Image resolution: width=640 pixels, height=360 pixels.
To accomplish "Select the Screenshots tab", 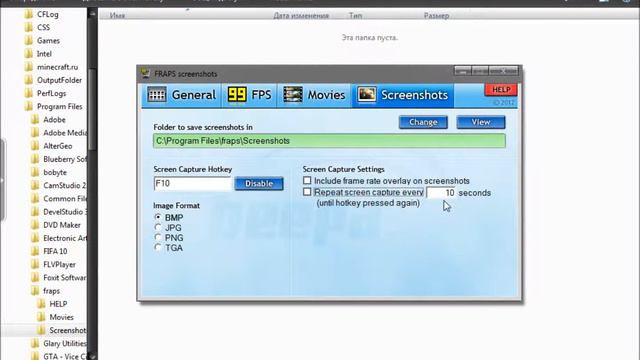I will point(402,95).
